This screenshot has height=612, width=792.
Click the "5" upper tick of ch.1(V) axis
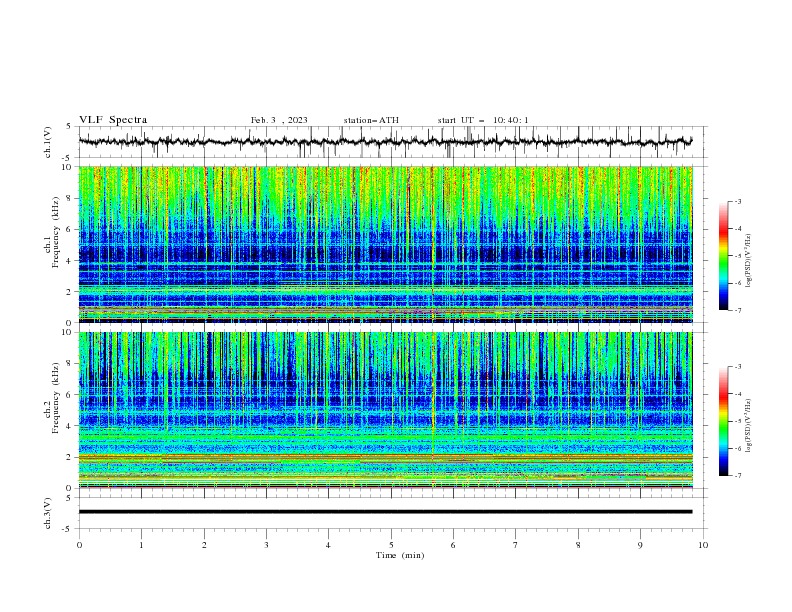(x=69, y=127)
